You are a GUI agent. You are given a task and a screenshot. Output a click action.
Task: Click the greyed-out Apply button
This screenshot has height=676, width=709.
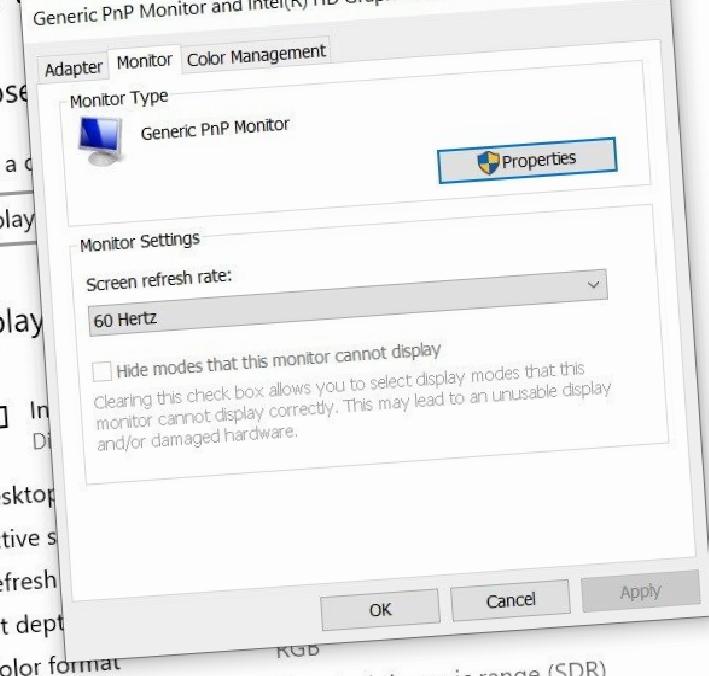click(640, 591)
